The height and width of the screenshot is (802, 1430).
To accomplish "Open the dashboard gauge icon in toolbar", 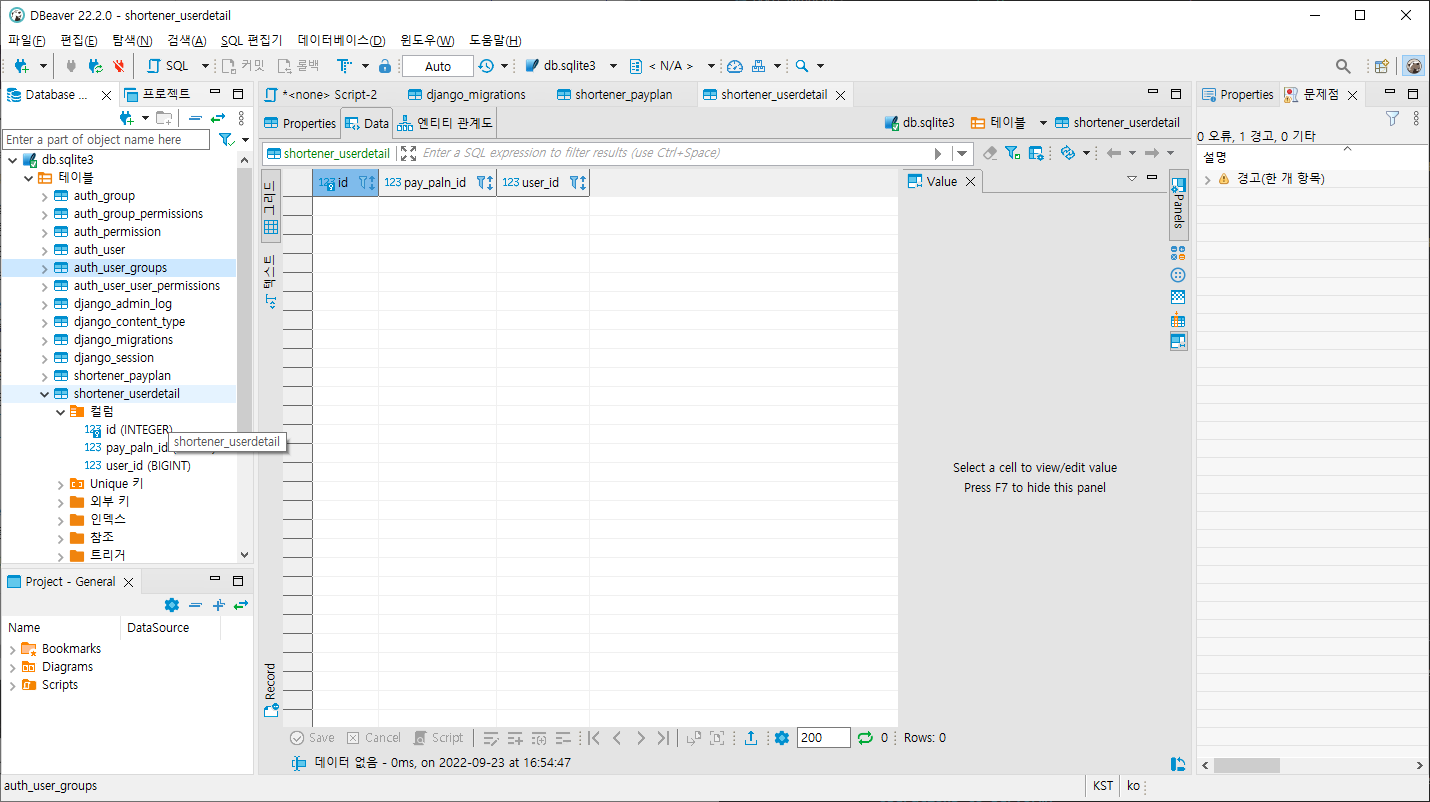I will coord(735,66).
